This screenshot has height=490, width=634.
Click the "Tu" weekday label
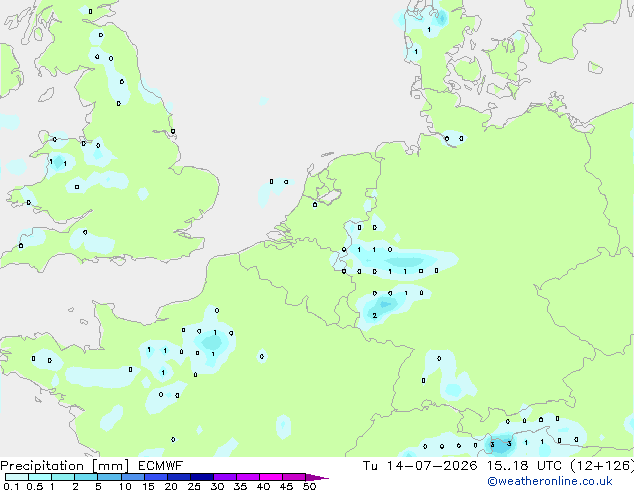(370, 466)
